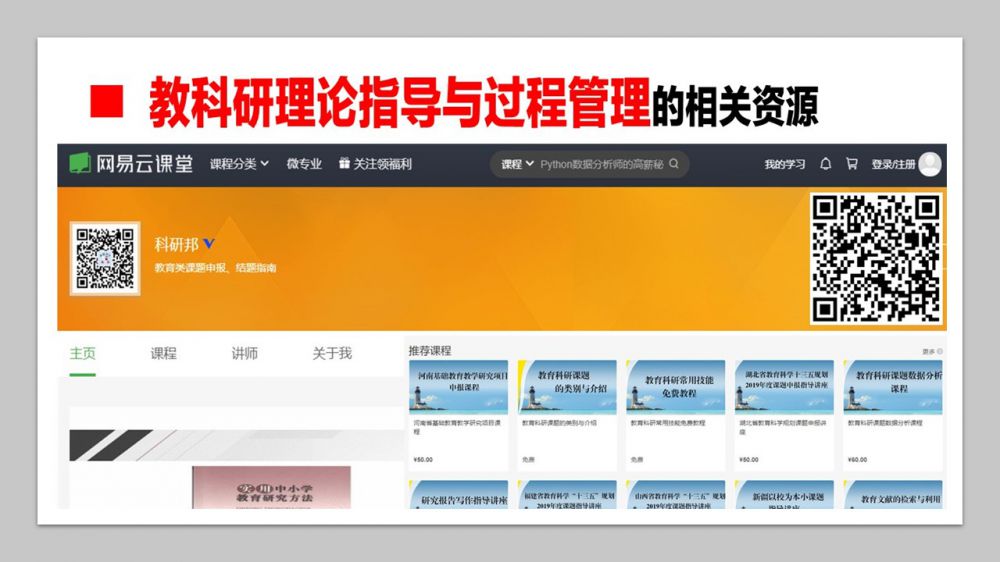Open 我的学习 page
1000x562 pixels.
tap(785, 164)
